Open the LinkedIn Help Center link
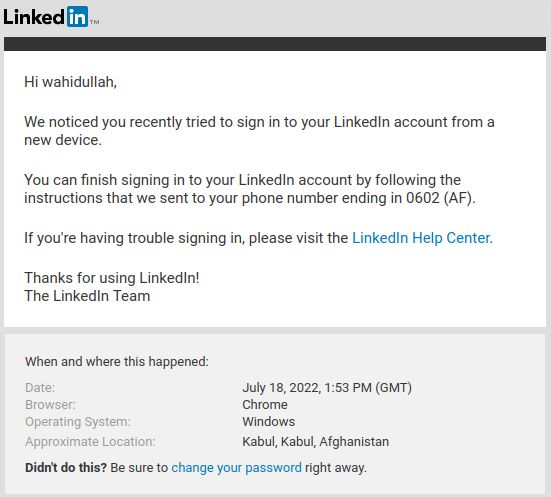This screenshot has width=551, height=497. 421,238
